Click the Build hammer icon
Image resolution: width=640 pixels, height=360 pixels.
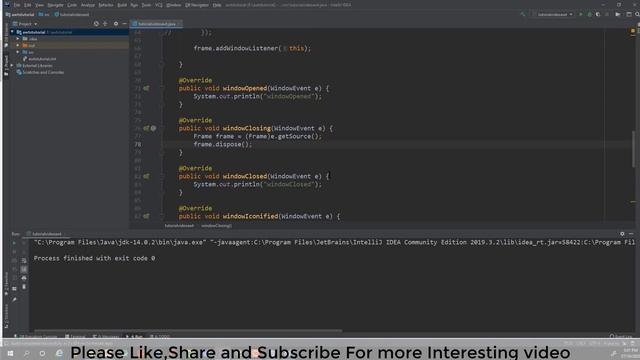[522, 14]
